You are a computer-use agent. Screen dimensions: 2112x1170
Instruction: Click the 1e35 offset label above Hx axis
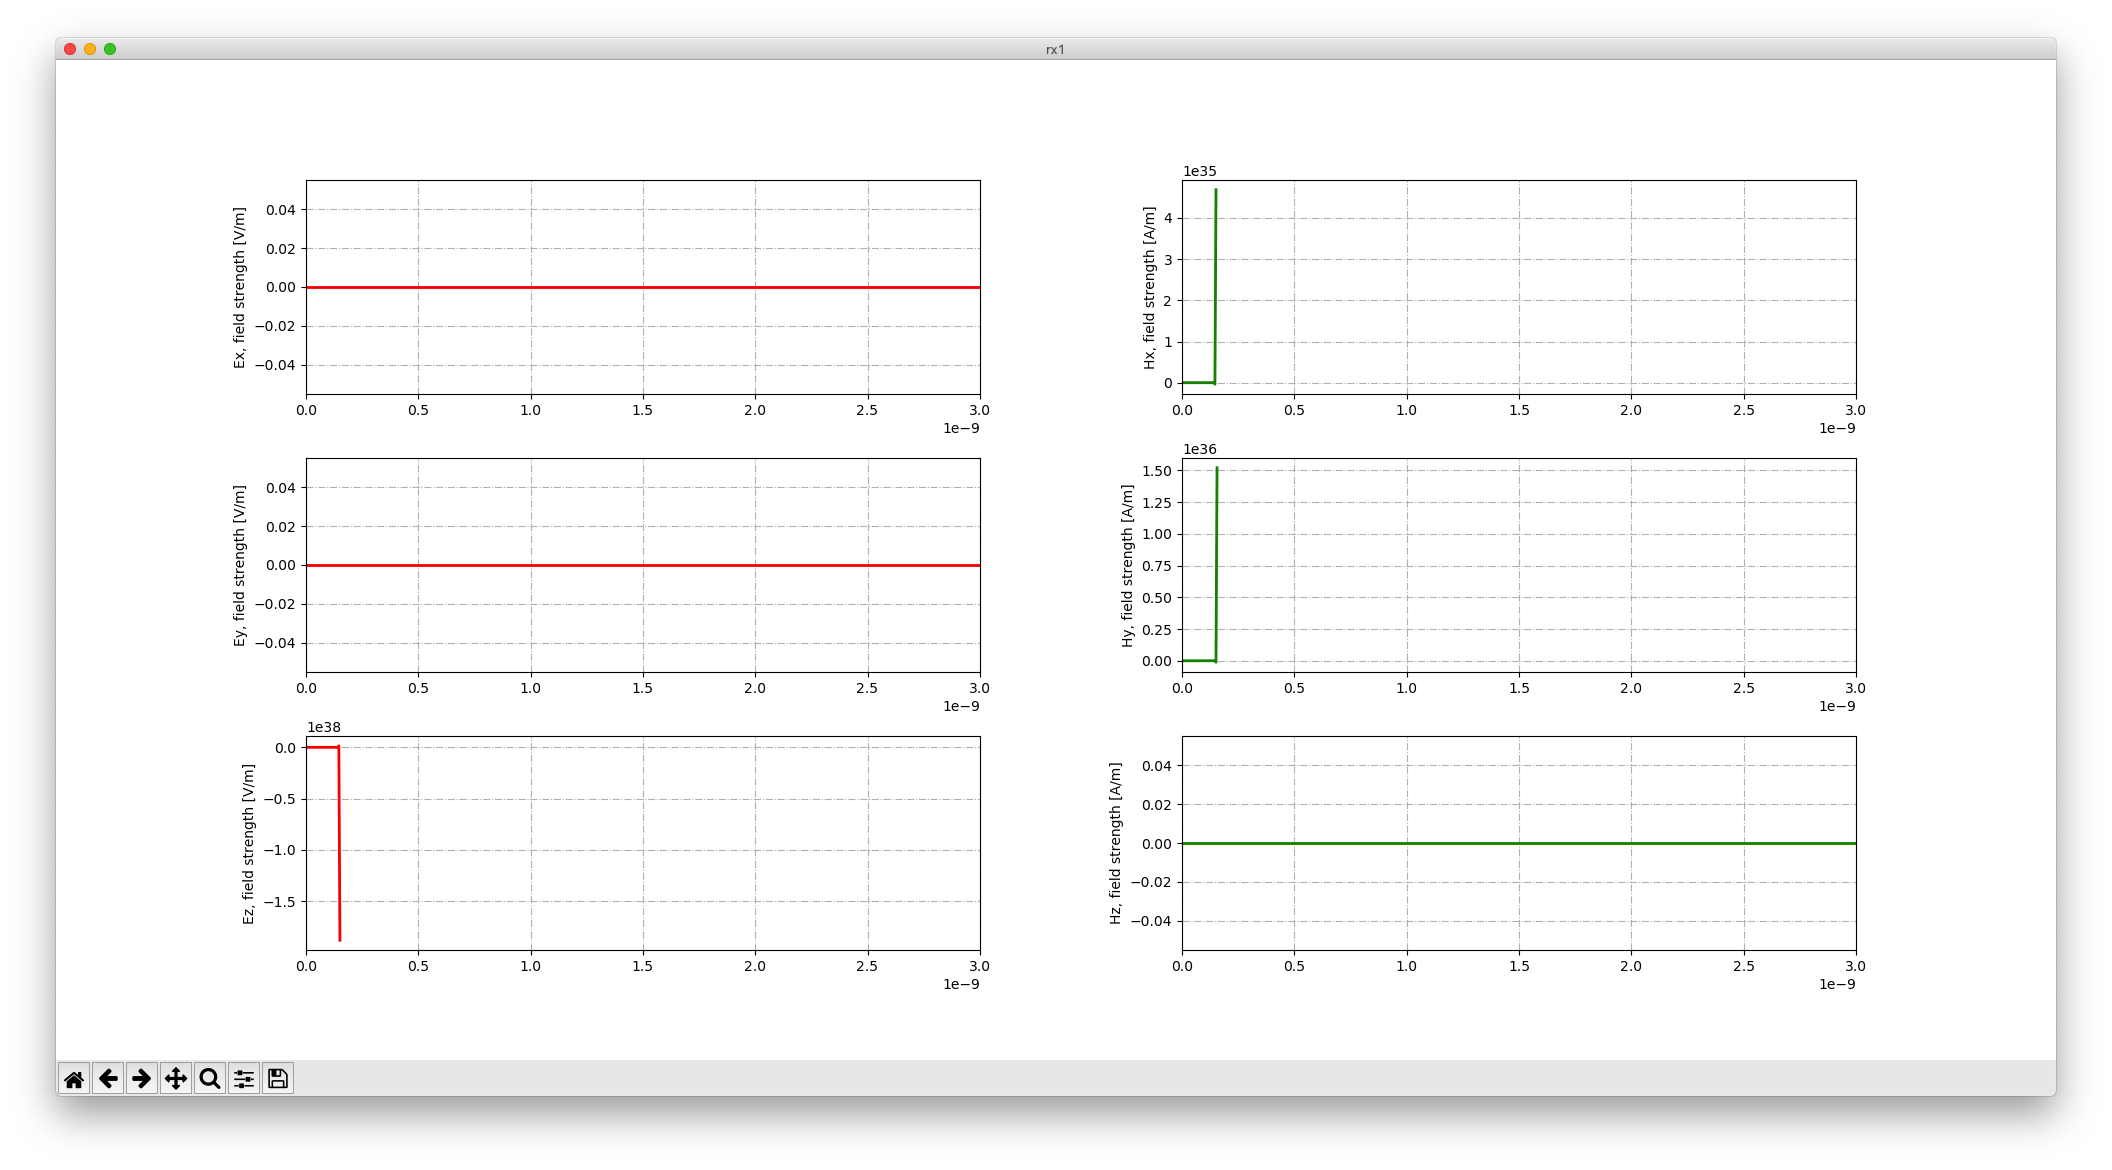click(x=1199, y=172)
